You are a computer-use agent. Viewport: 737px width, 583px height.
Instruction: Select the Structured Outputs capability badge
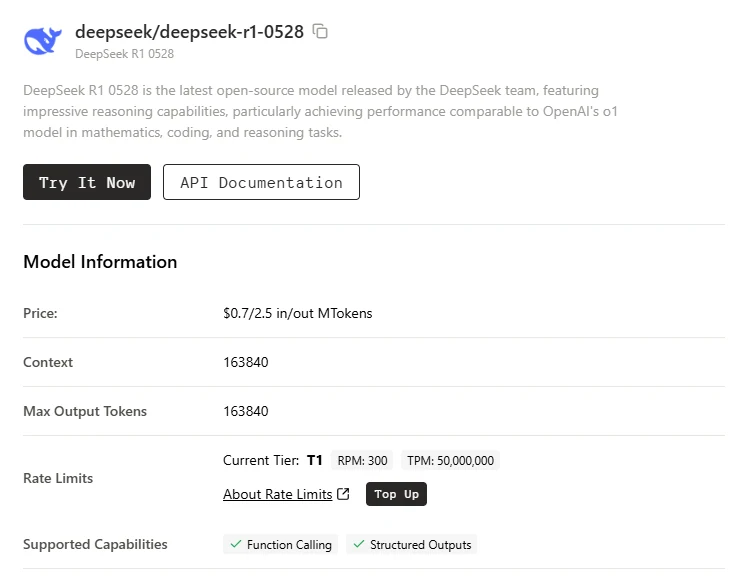coord(412,544)
